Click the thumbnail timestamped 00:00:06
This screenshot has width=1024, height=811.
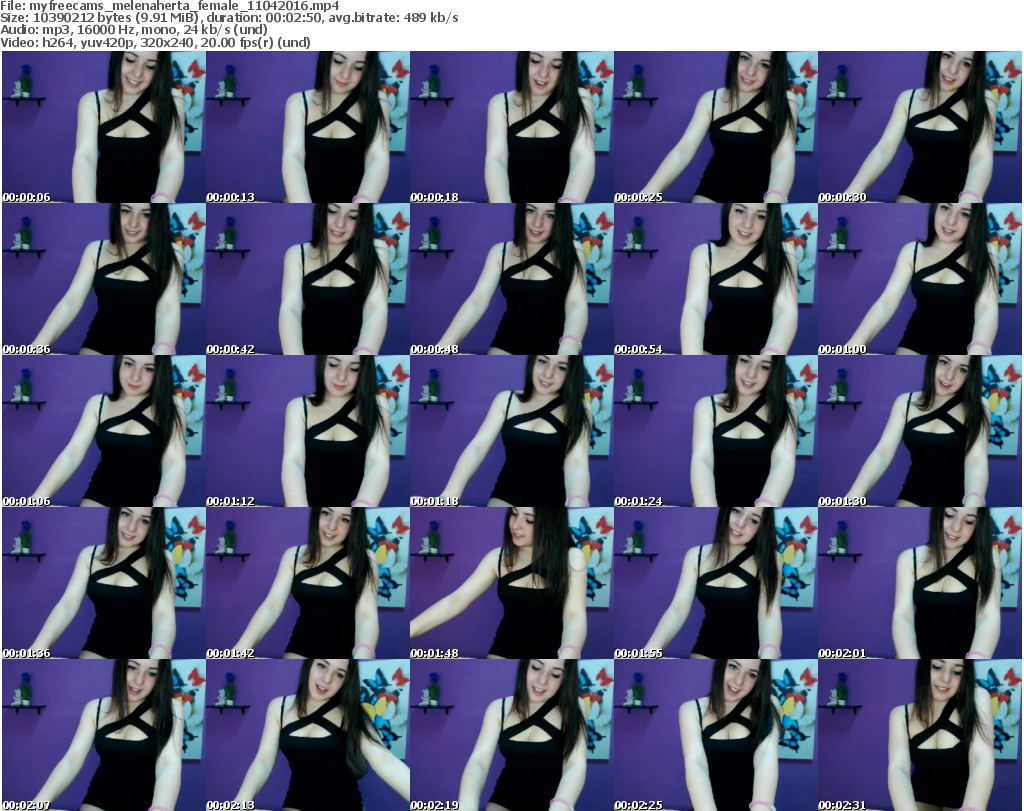tap(104, 127)
